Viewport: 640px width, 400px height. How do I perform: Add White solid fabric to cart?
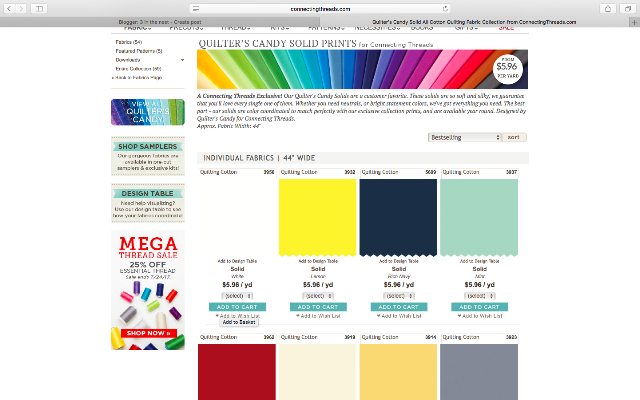(237, 307)
